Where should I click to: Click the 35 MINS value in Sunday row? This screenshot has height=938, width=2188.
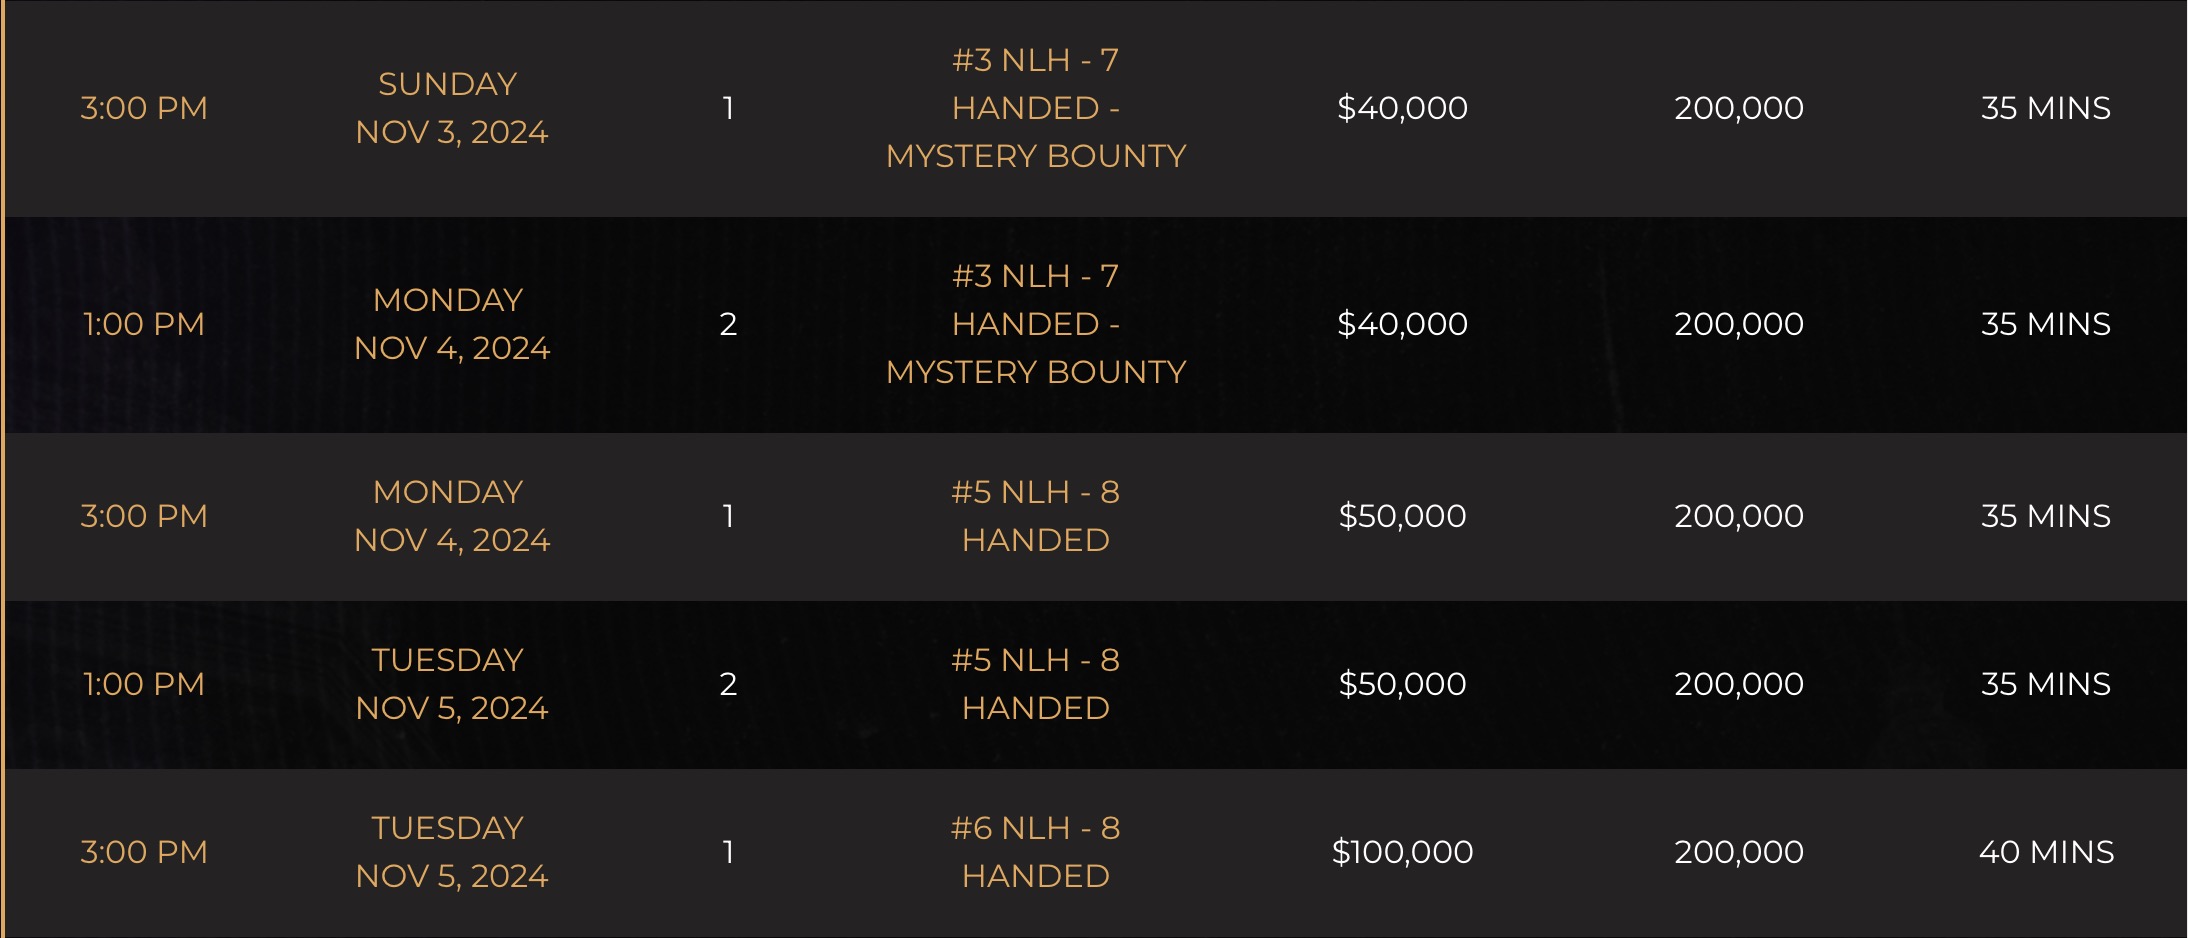tap(2046, 108)
